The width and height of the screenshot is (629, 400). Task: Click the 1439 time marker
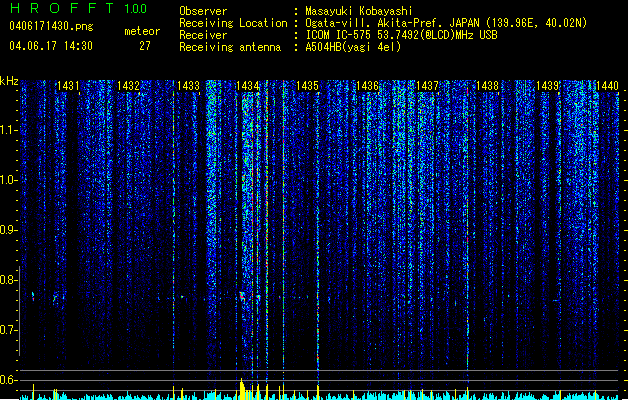[x=547, y=86]
